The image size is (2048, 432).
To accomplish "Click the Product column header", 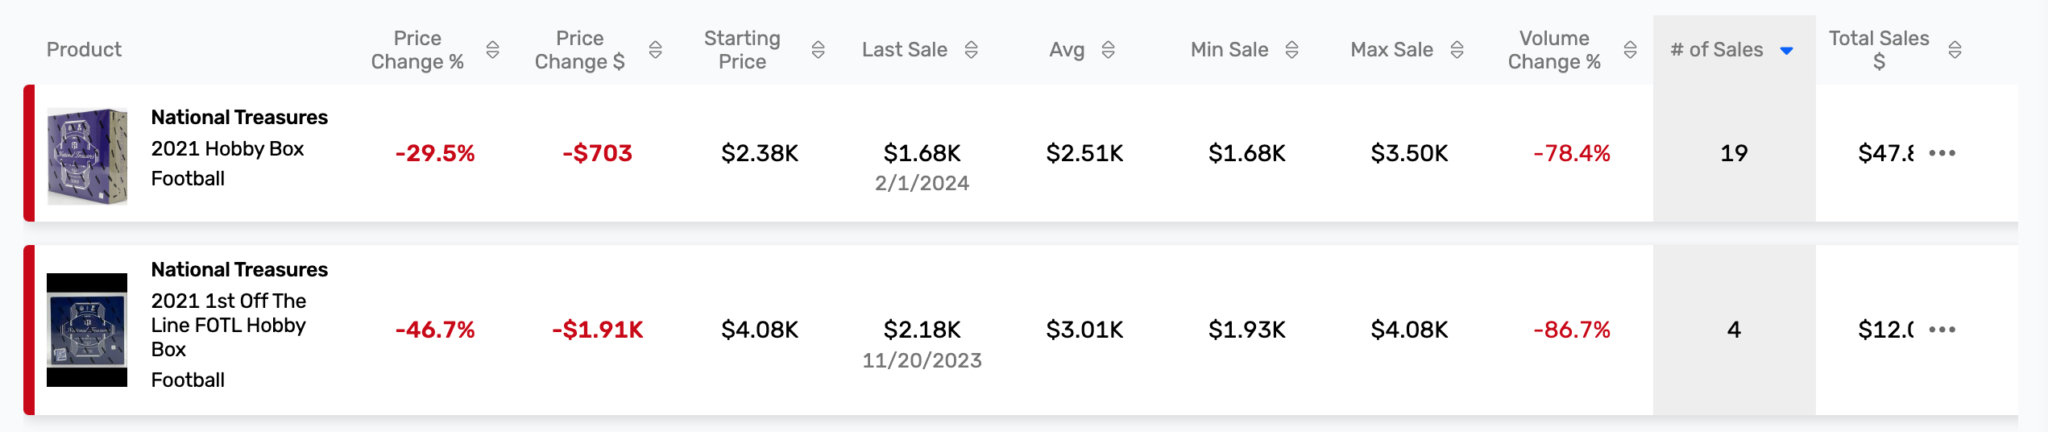I will [84, 50].
